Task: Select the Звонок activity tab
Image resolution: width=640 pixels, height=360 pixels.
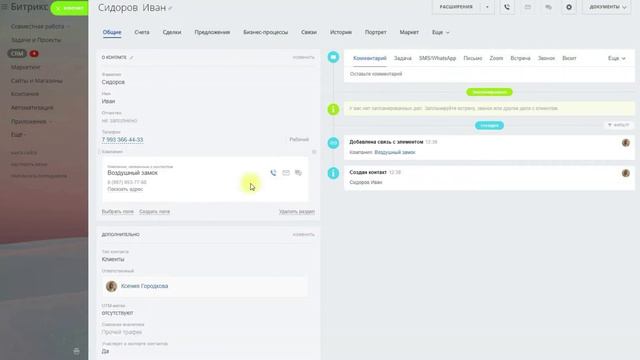Action: click(x=546, y=58)
